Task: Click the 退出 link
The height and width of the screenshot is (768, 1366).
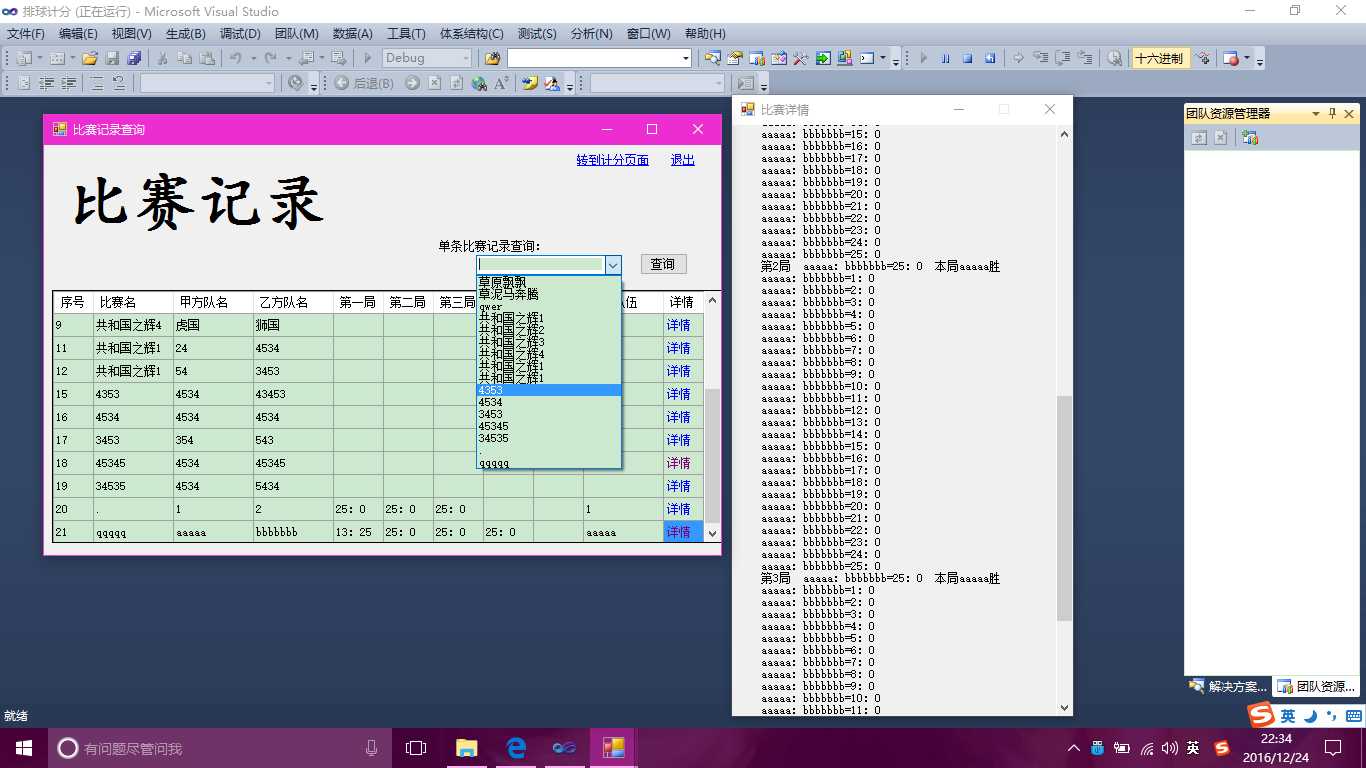Action: pyautogui.click(x=682, y=160)
